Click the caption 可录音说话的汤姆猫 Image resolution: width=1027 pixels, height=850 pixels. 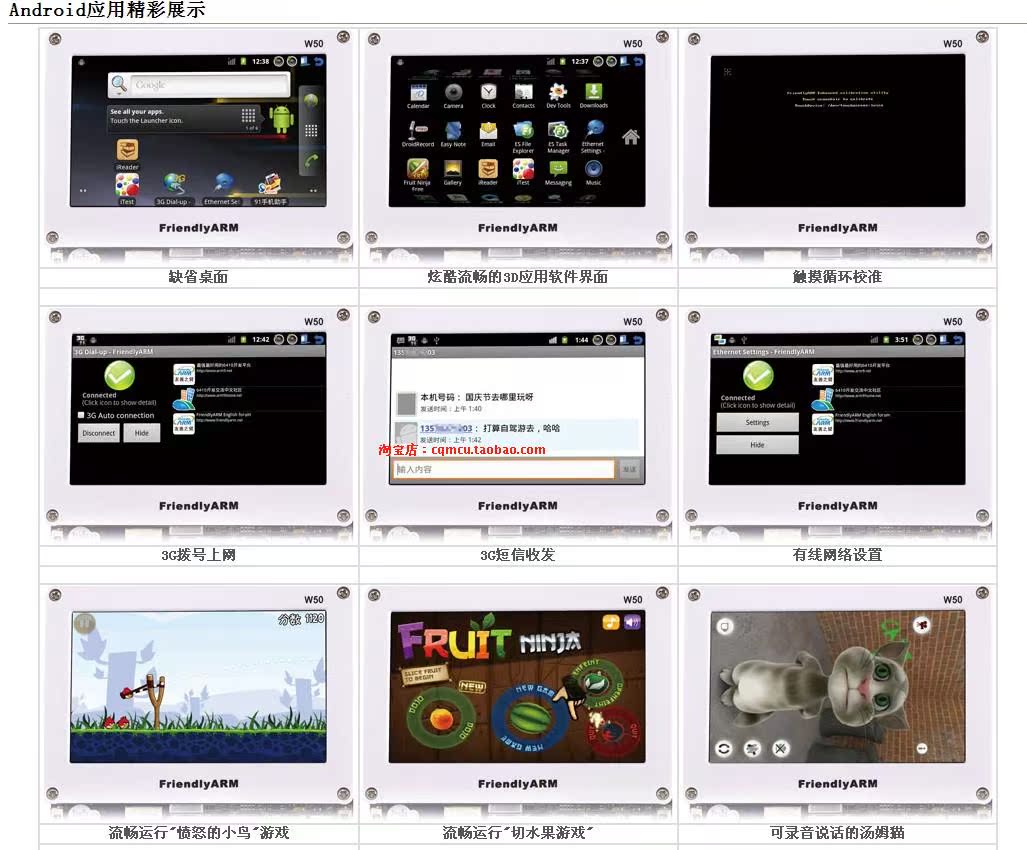[x=837, y=833]
